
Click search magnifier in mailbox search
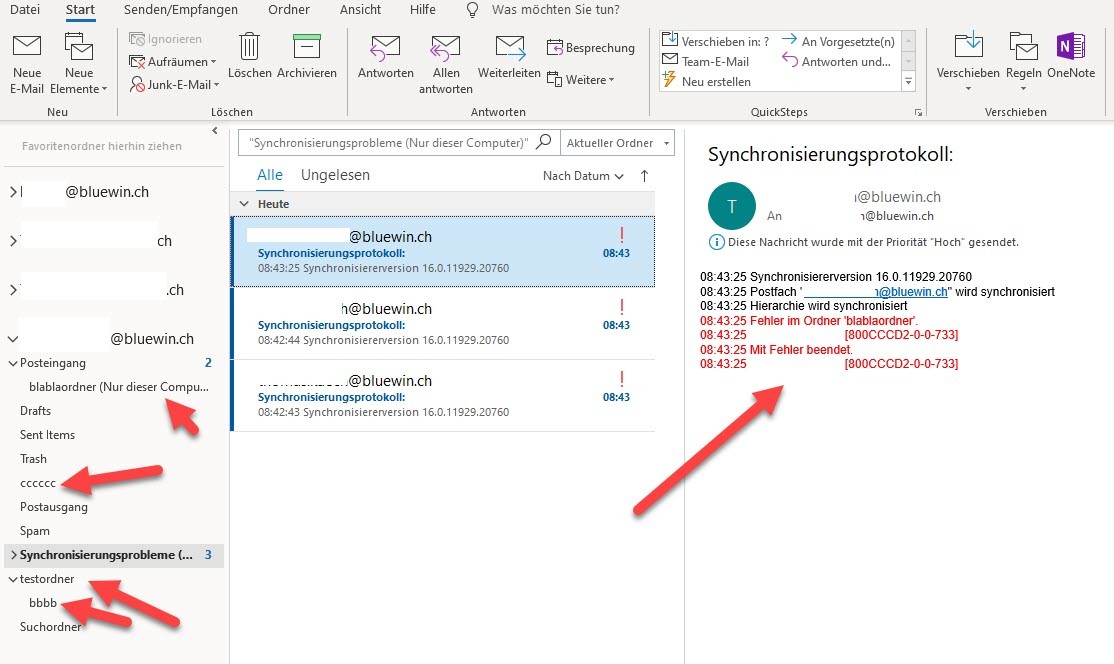coord(544,143)
